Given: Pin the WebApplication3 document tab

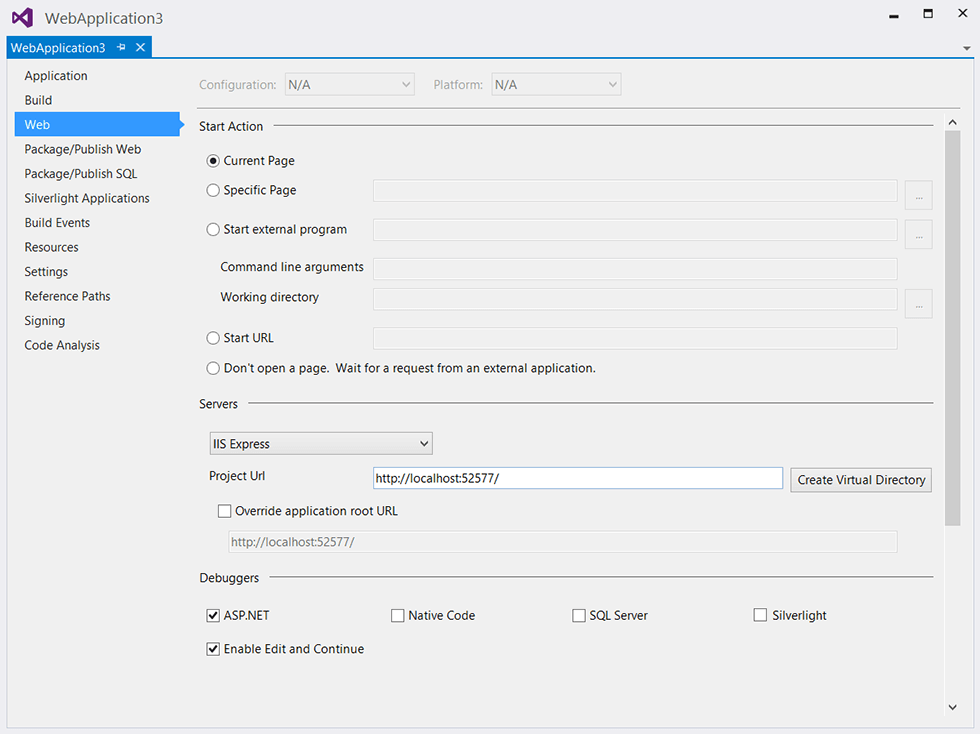Looking at the screenshot, I should click(x=121, y=48).
